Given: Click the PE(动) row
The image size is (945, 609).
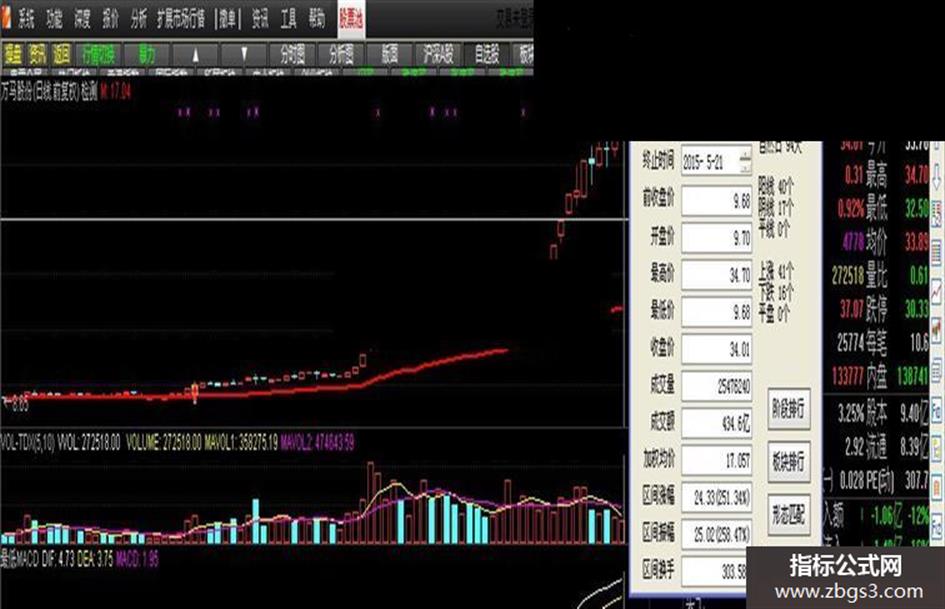Looking at the screenshot, I should pyautogui.click(x=897, y=481).
